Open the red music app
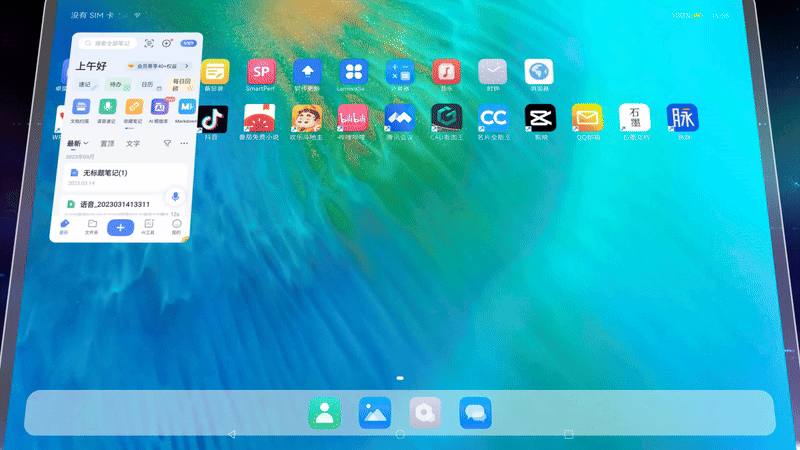Viewport: 800px width, 450px height. click(x=446, y=72)
